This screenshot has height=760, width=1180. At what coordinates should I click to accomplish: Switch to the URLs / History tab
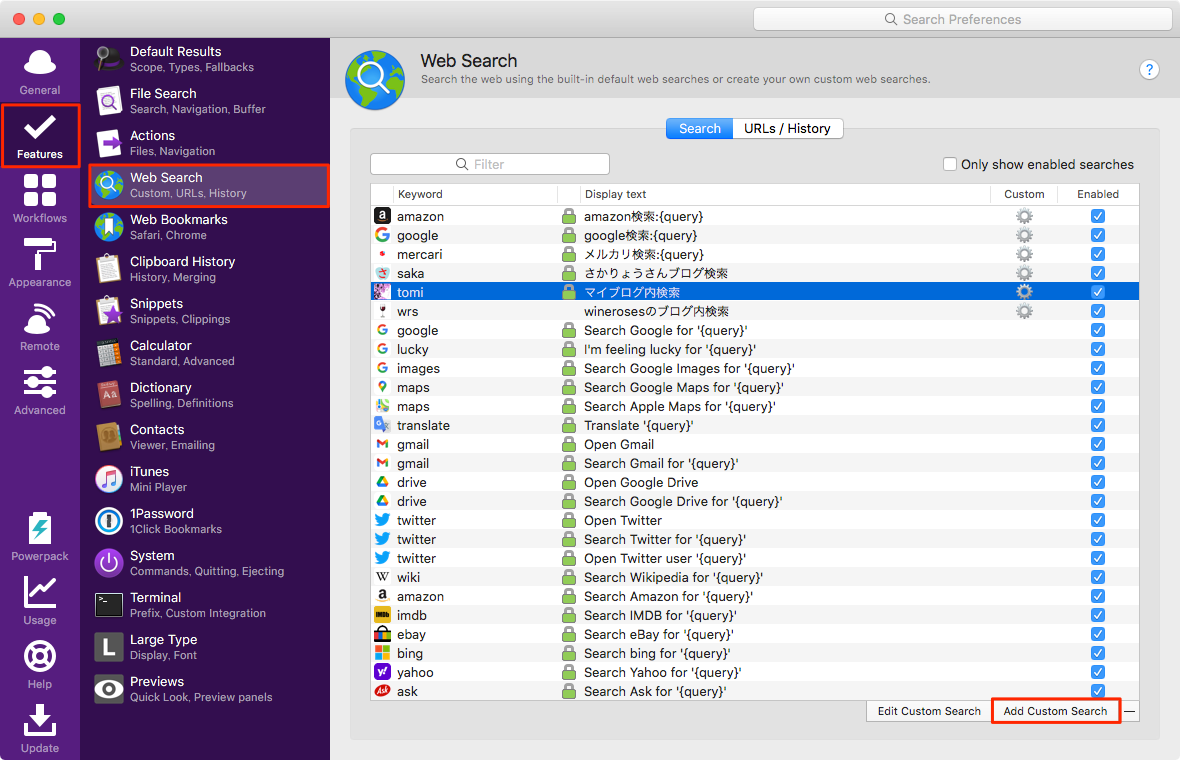(787, 129)
